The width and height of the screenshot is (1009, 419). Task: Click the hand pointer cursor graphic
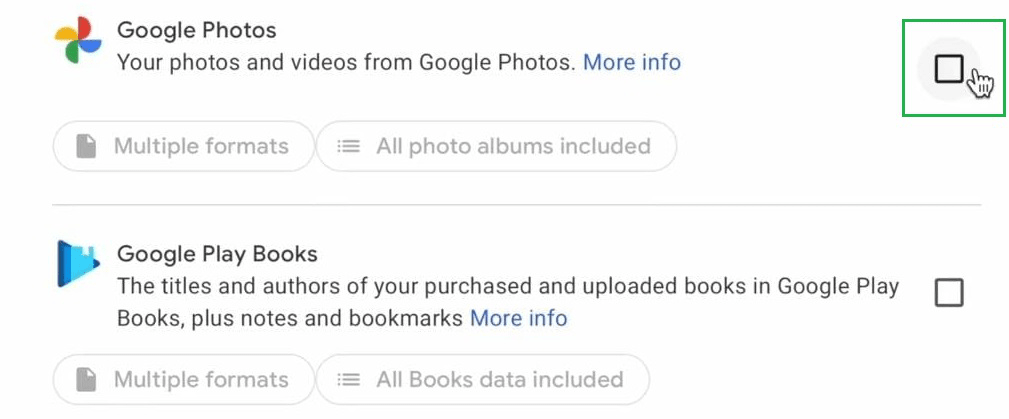click(x=980, y=86)
